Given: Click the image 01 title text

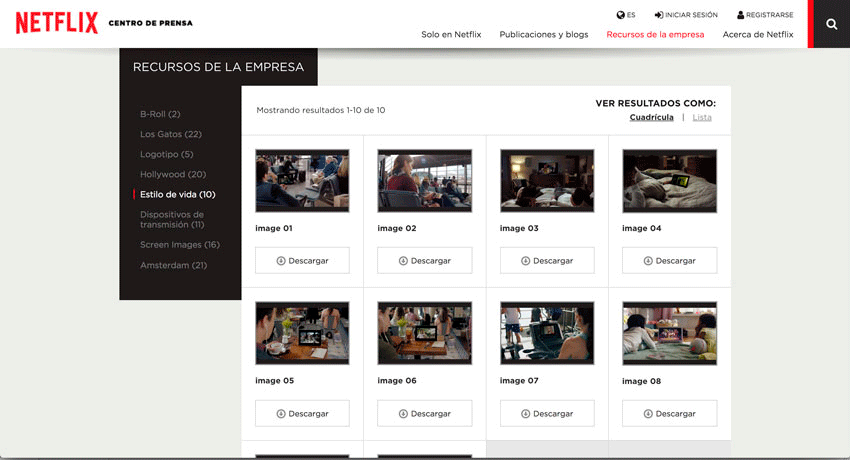Looking at the screenshot, I should point(274,228).
